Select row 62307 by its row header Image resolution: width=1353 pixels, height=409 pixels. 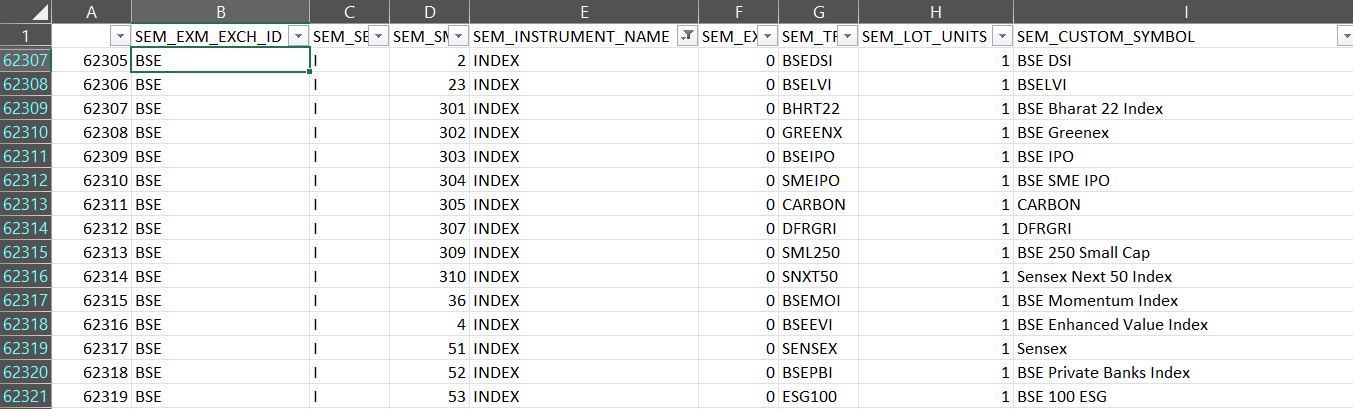tap(25, 60)
